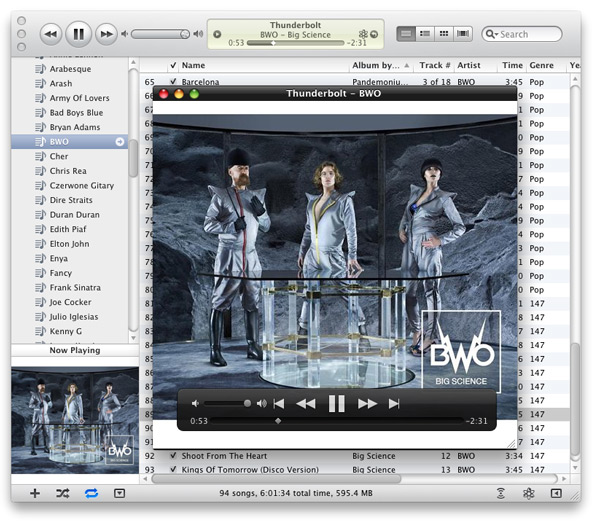Select the Elton John playlist
Image resolution: width=600 pixels, height=524 pixels.
click(x=69, y=244)
